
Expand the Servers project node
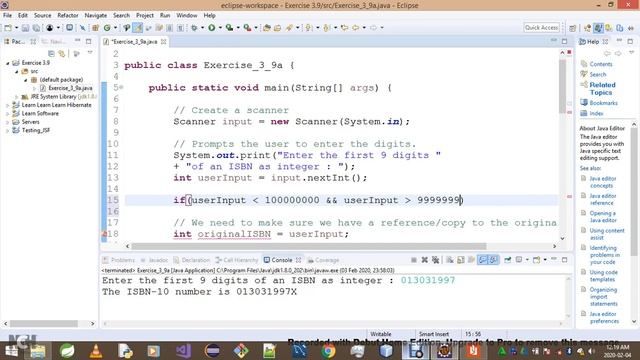pos(7,122)
